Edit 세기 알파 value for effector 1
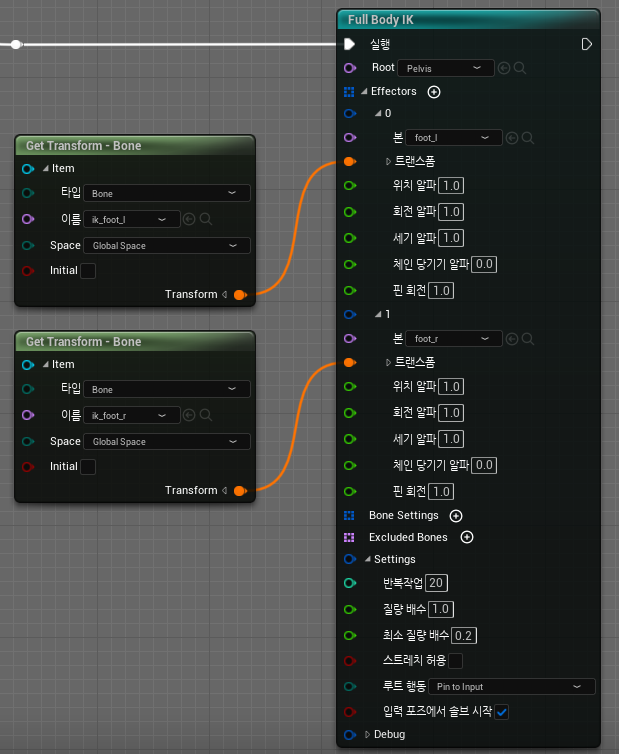 (451, 439)
